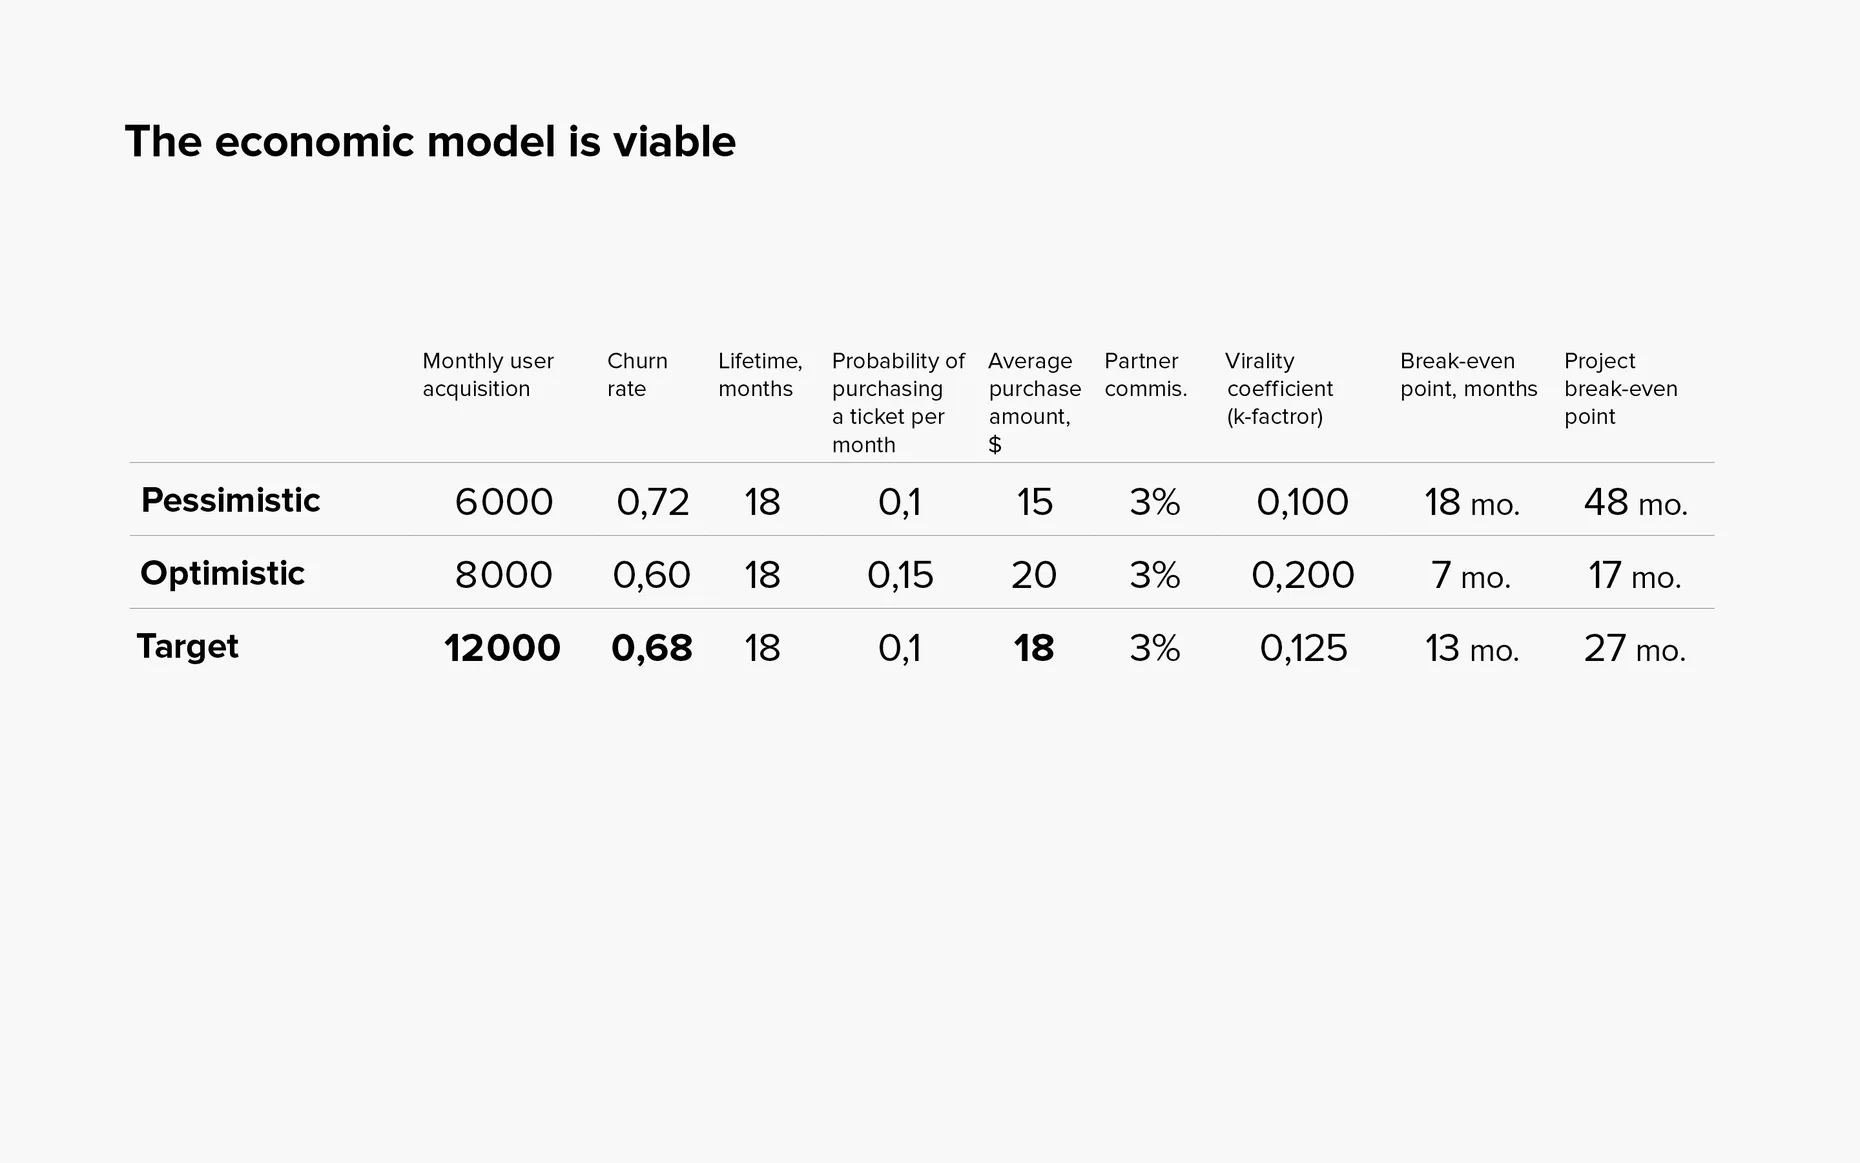Select the Lifetime, months column header
Screen dimensions: 1860x1163
click(760, 375)
